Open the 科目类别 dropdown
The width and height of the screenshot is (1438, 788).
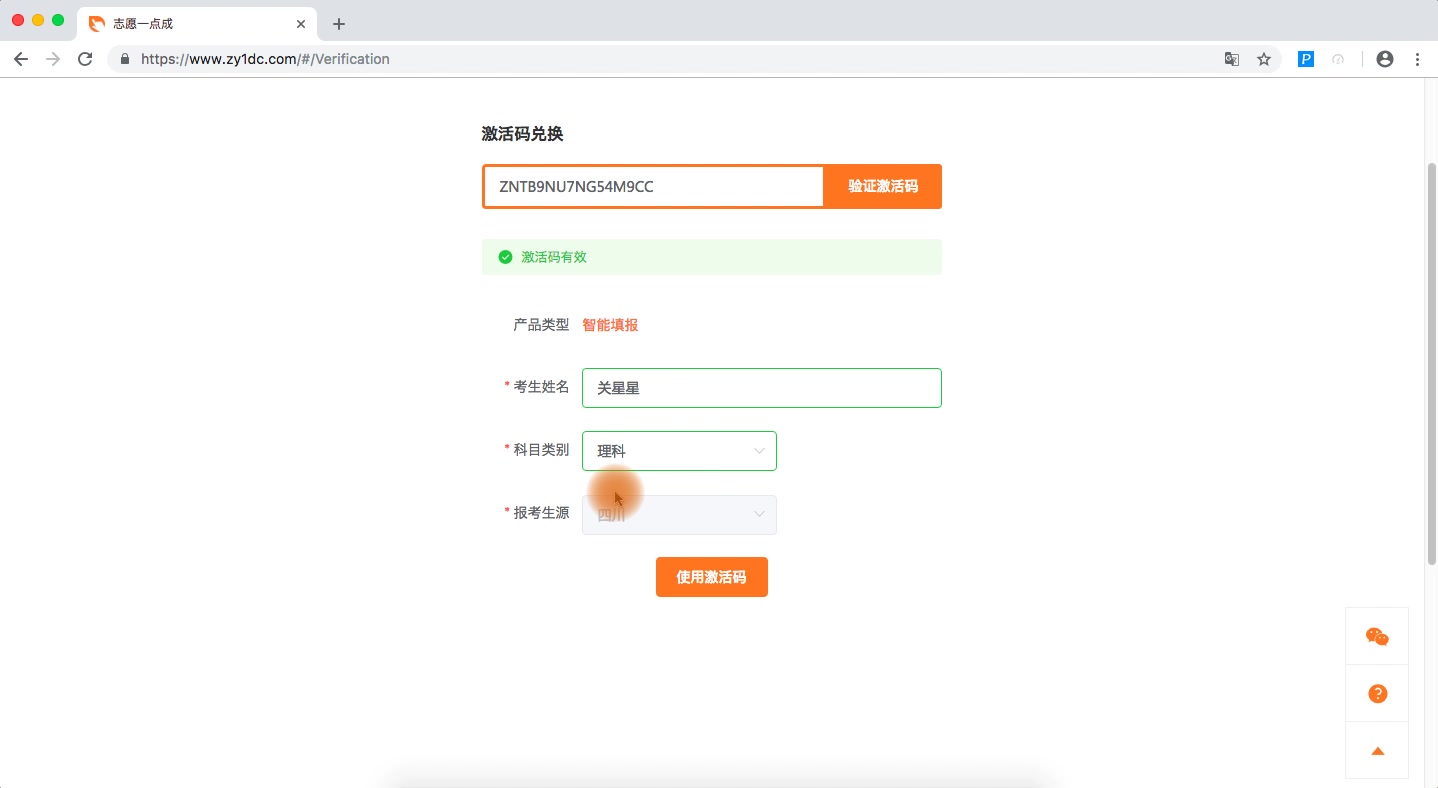pos(679,451)
